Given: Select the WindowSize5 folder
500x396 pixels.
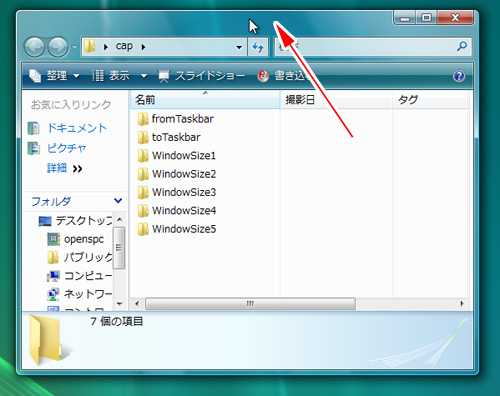Looking at the screenshot, I should pyautogui.click(x=184, y=229).
